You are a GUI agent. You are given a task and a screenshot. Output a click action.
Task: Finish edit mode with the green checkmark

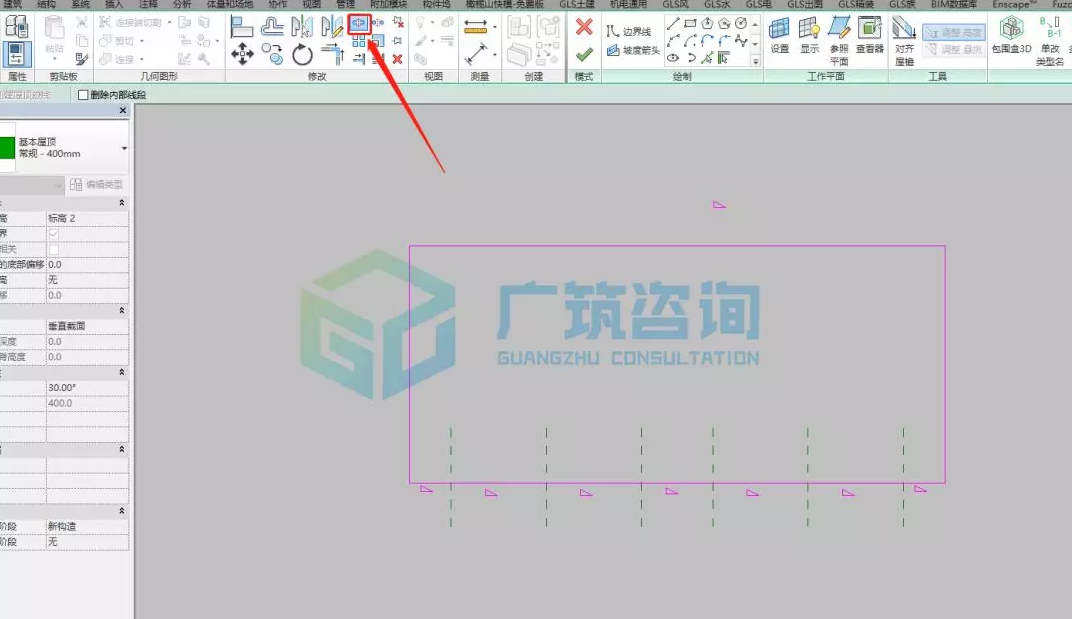584,54
